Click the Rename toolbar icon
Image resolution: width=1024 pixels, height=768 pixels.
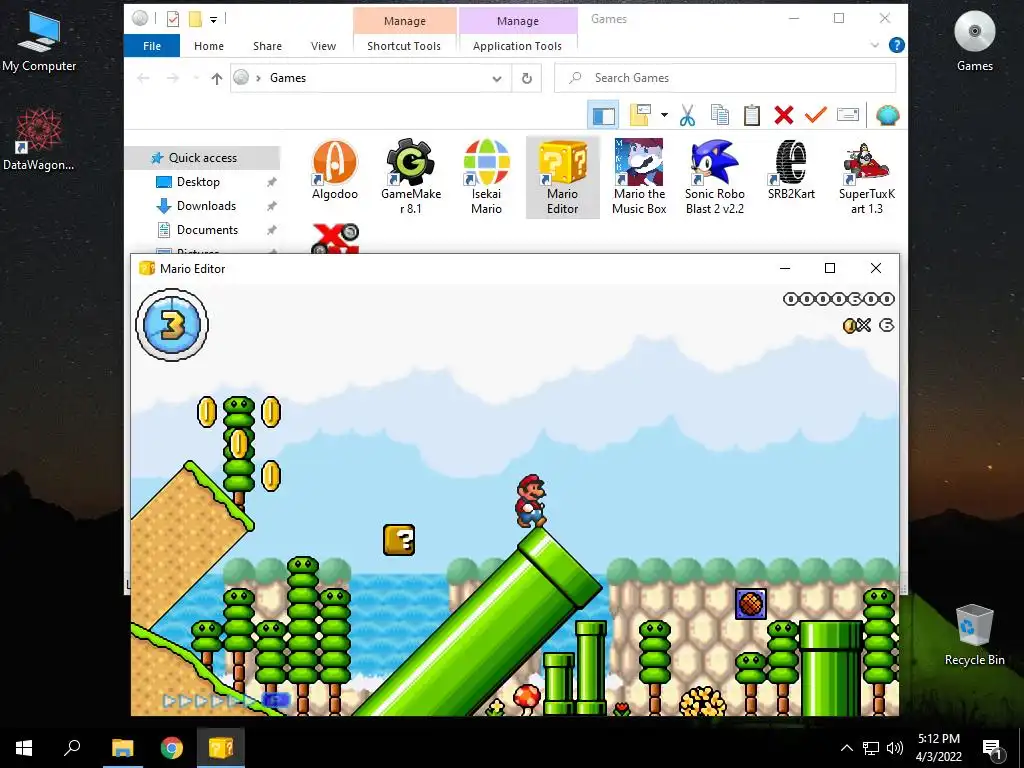848,116
